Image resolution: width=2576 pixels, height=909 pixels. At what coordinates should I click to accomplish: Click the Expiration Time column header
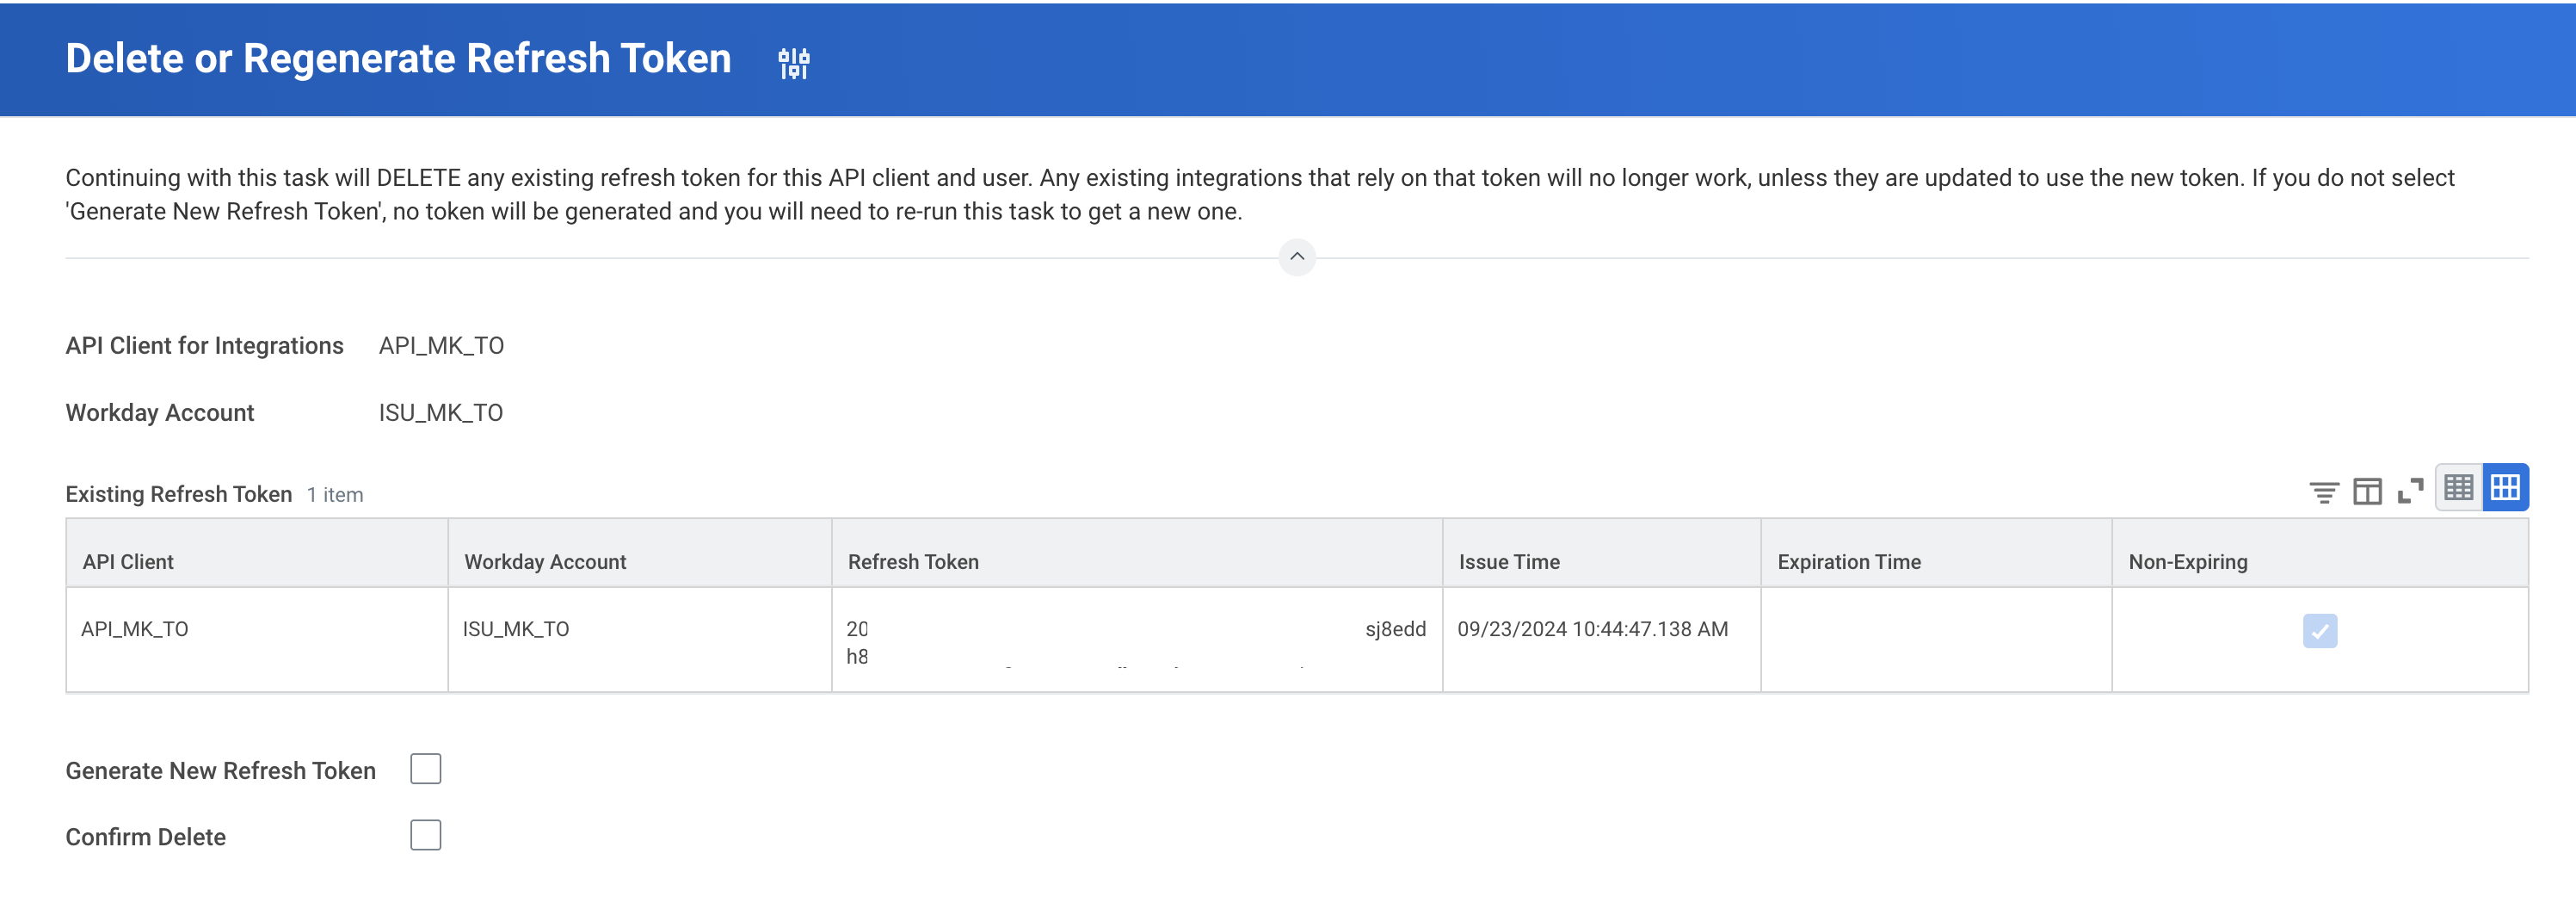click(x=1848, y=562)
